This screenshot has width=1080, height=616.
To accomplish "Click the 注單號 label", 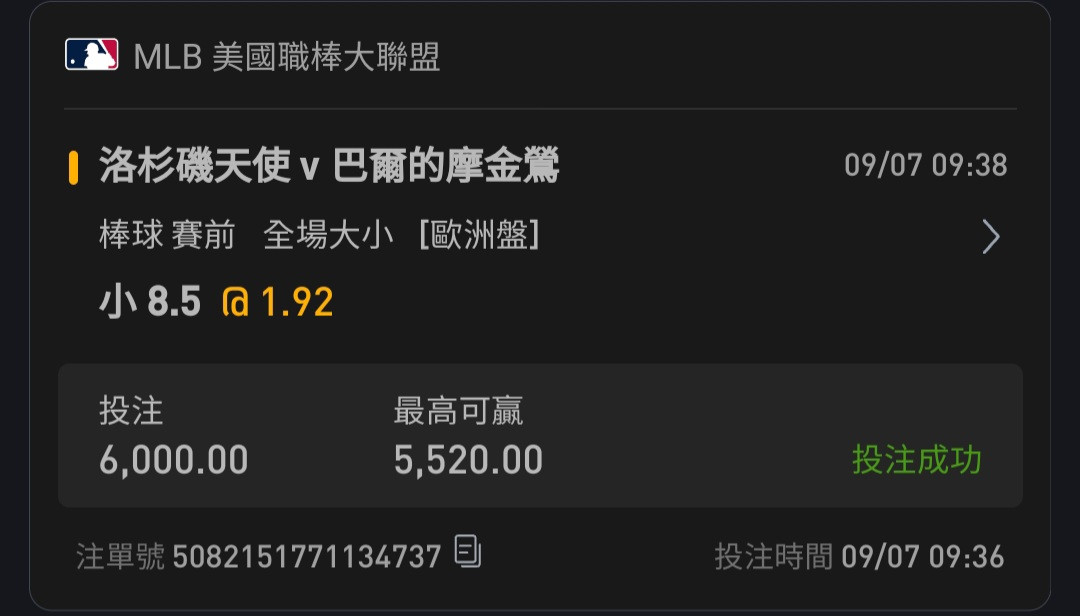I will tap(121, 557).
